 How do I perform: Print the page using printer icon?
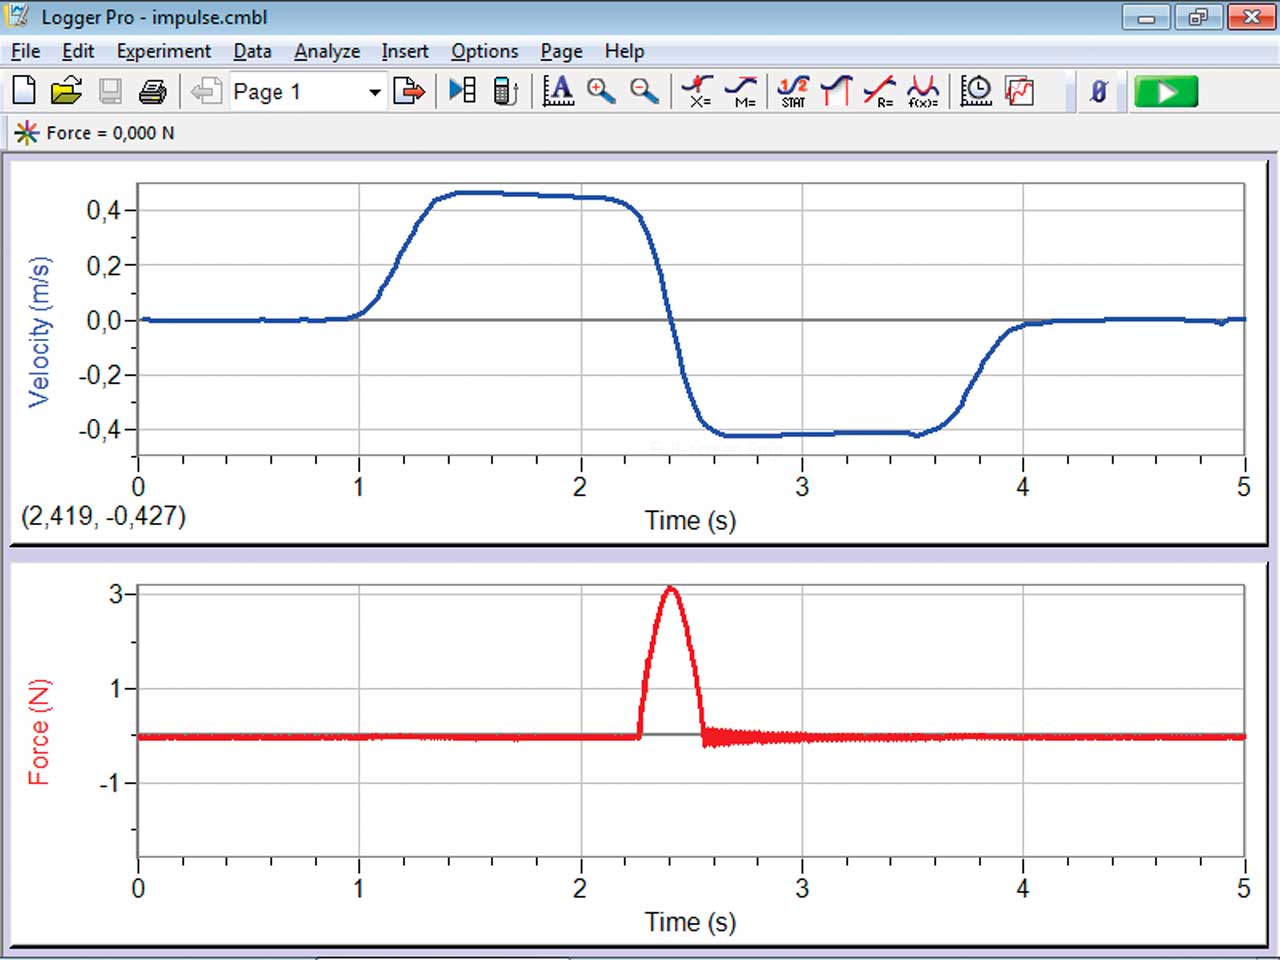click(x=152, y=92)
